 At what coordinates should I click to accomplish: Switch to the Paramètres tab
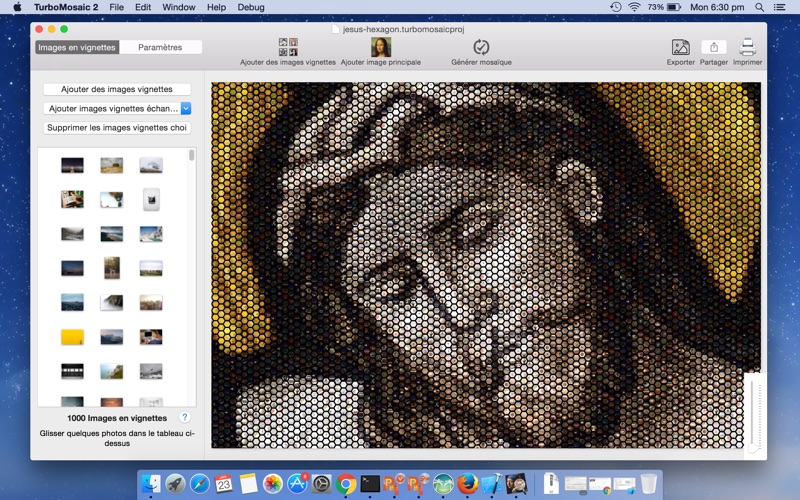coord(160,47)
